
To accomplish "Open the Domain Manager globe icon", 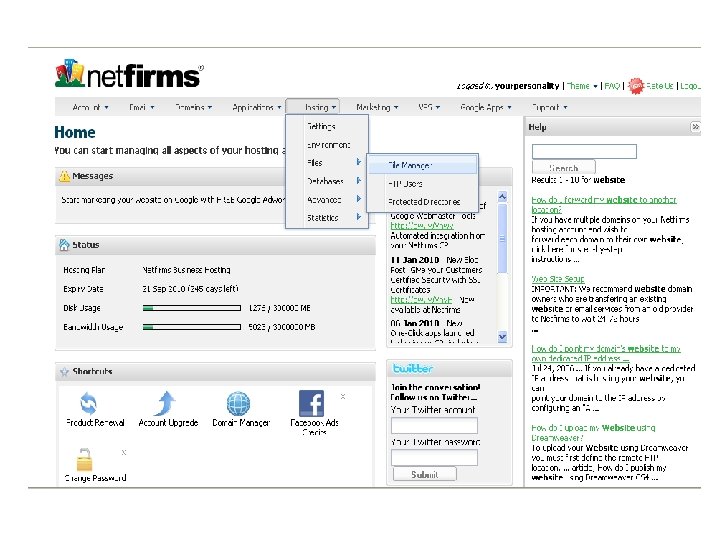I will tap(238, 404).
